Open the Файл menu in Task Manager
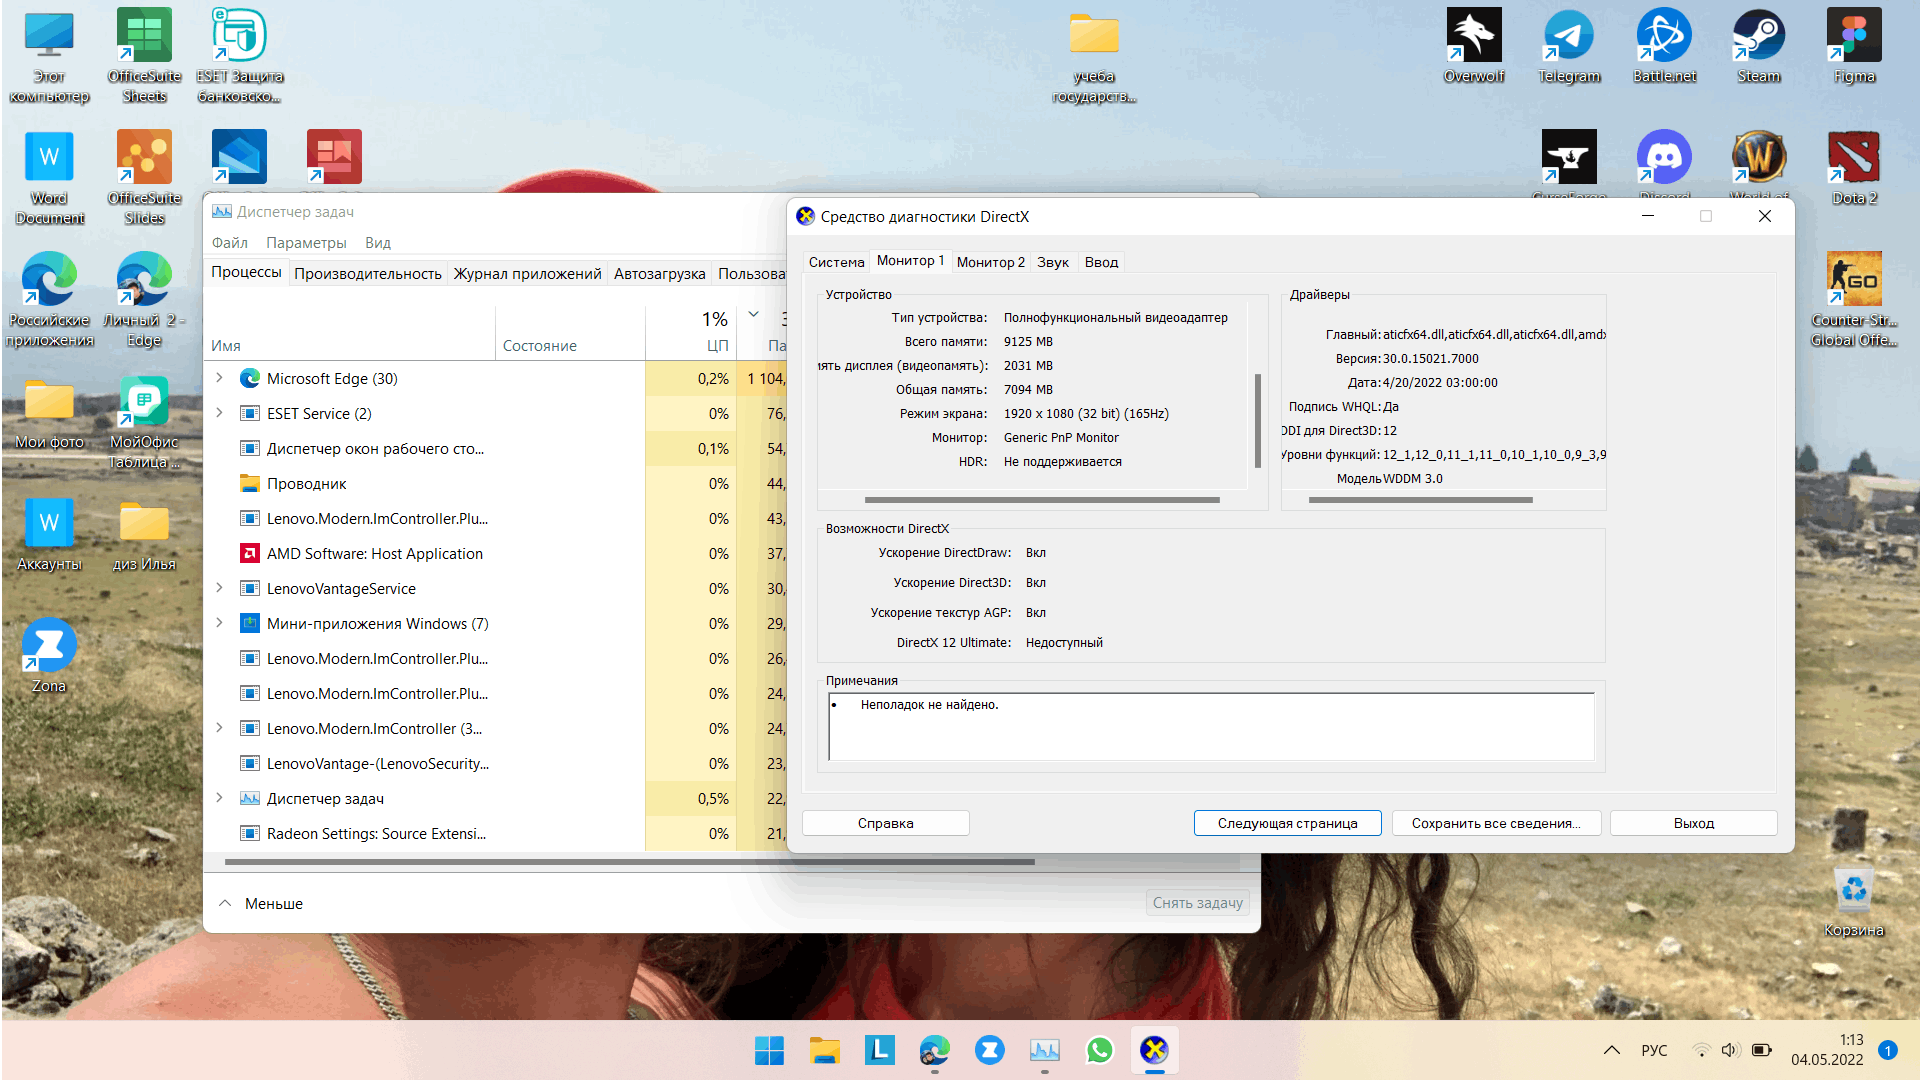This screenshot has height=1080, width=1920. coord(229,243)
